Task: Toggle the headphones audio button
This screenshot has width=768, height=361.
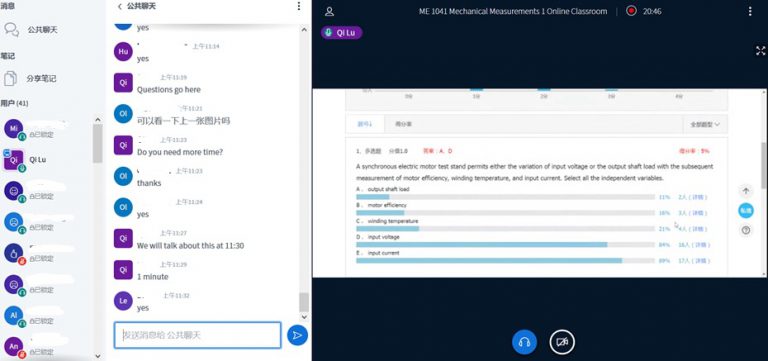Action: [524, 341]
